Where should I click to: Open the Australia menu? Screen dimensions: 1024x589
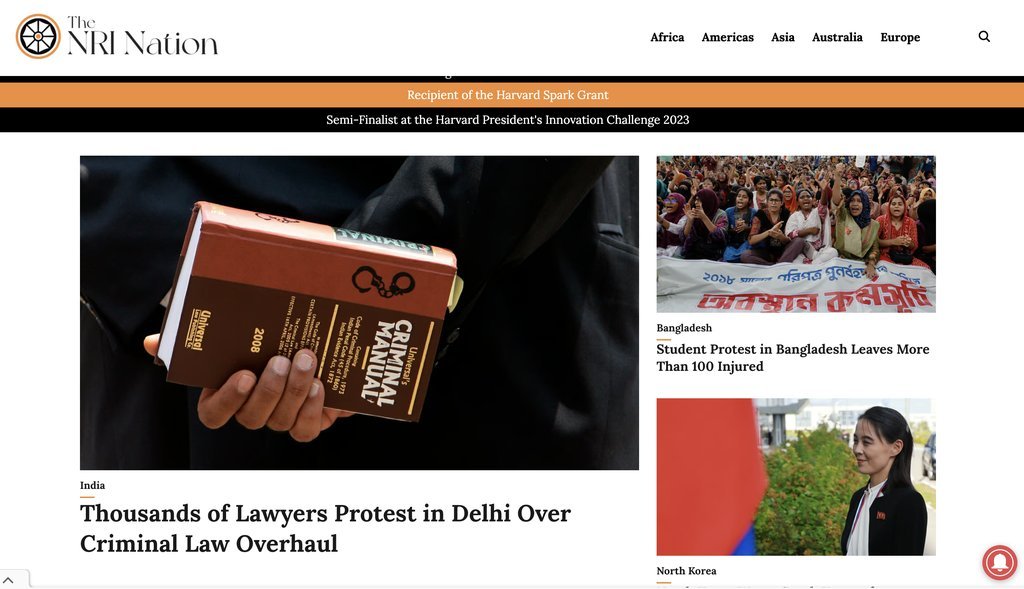coord(837,37)
